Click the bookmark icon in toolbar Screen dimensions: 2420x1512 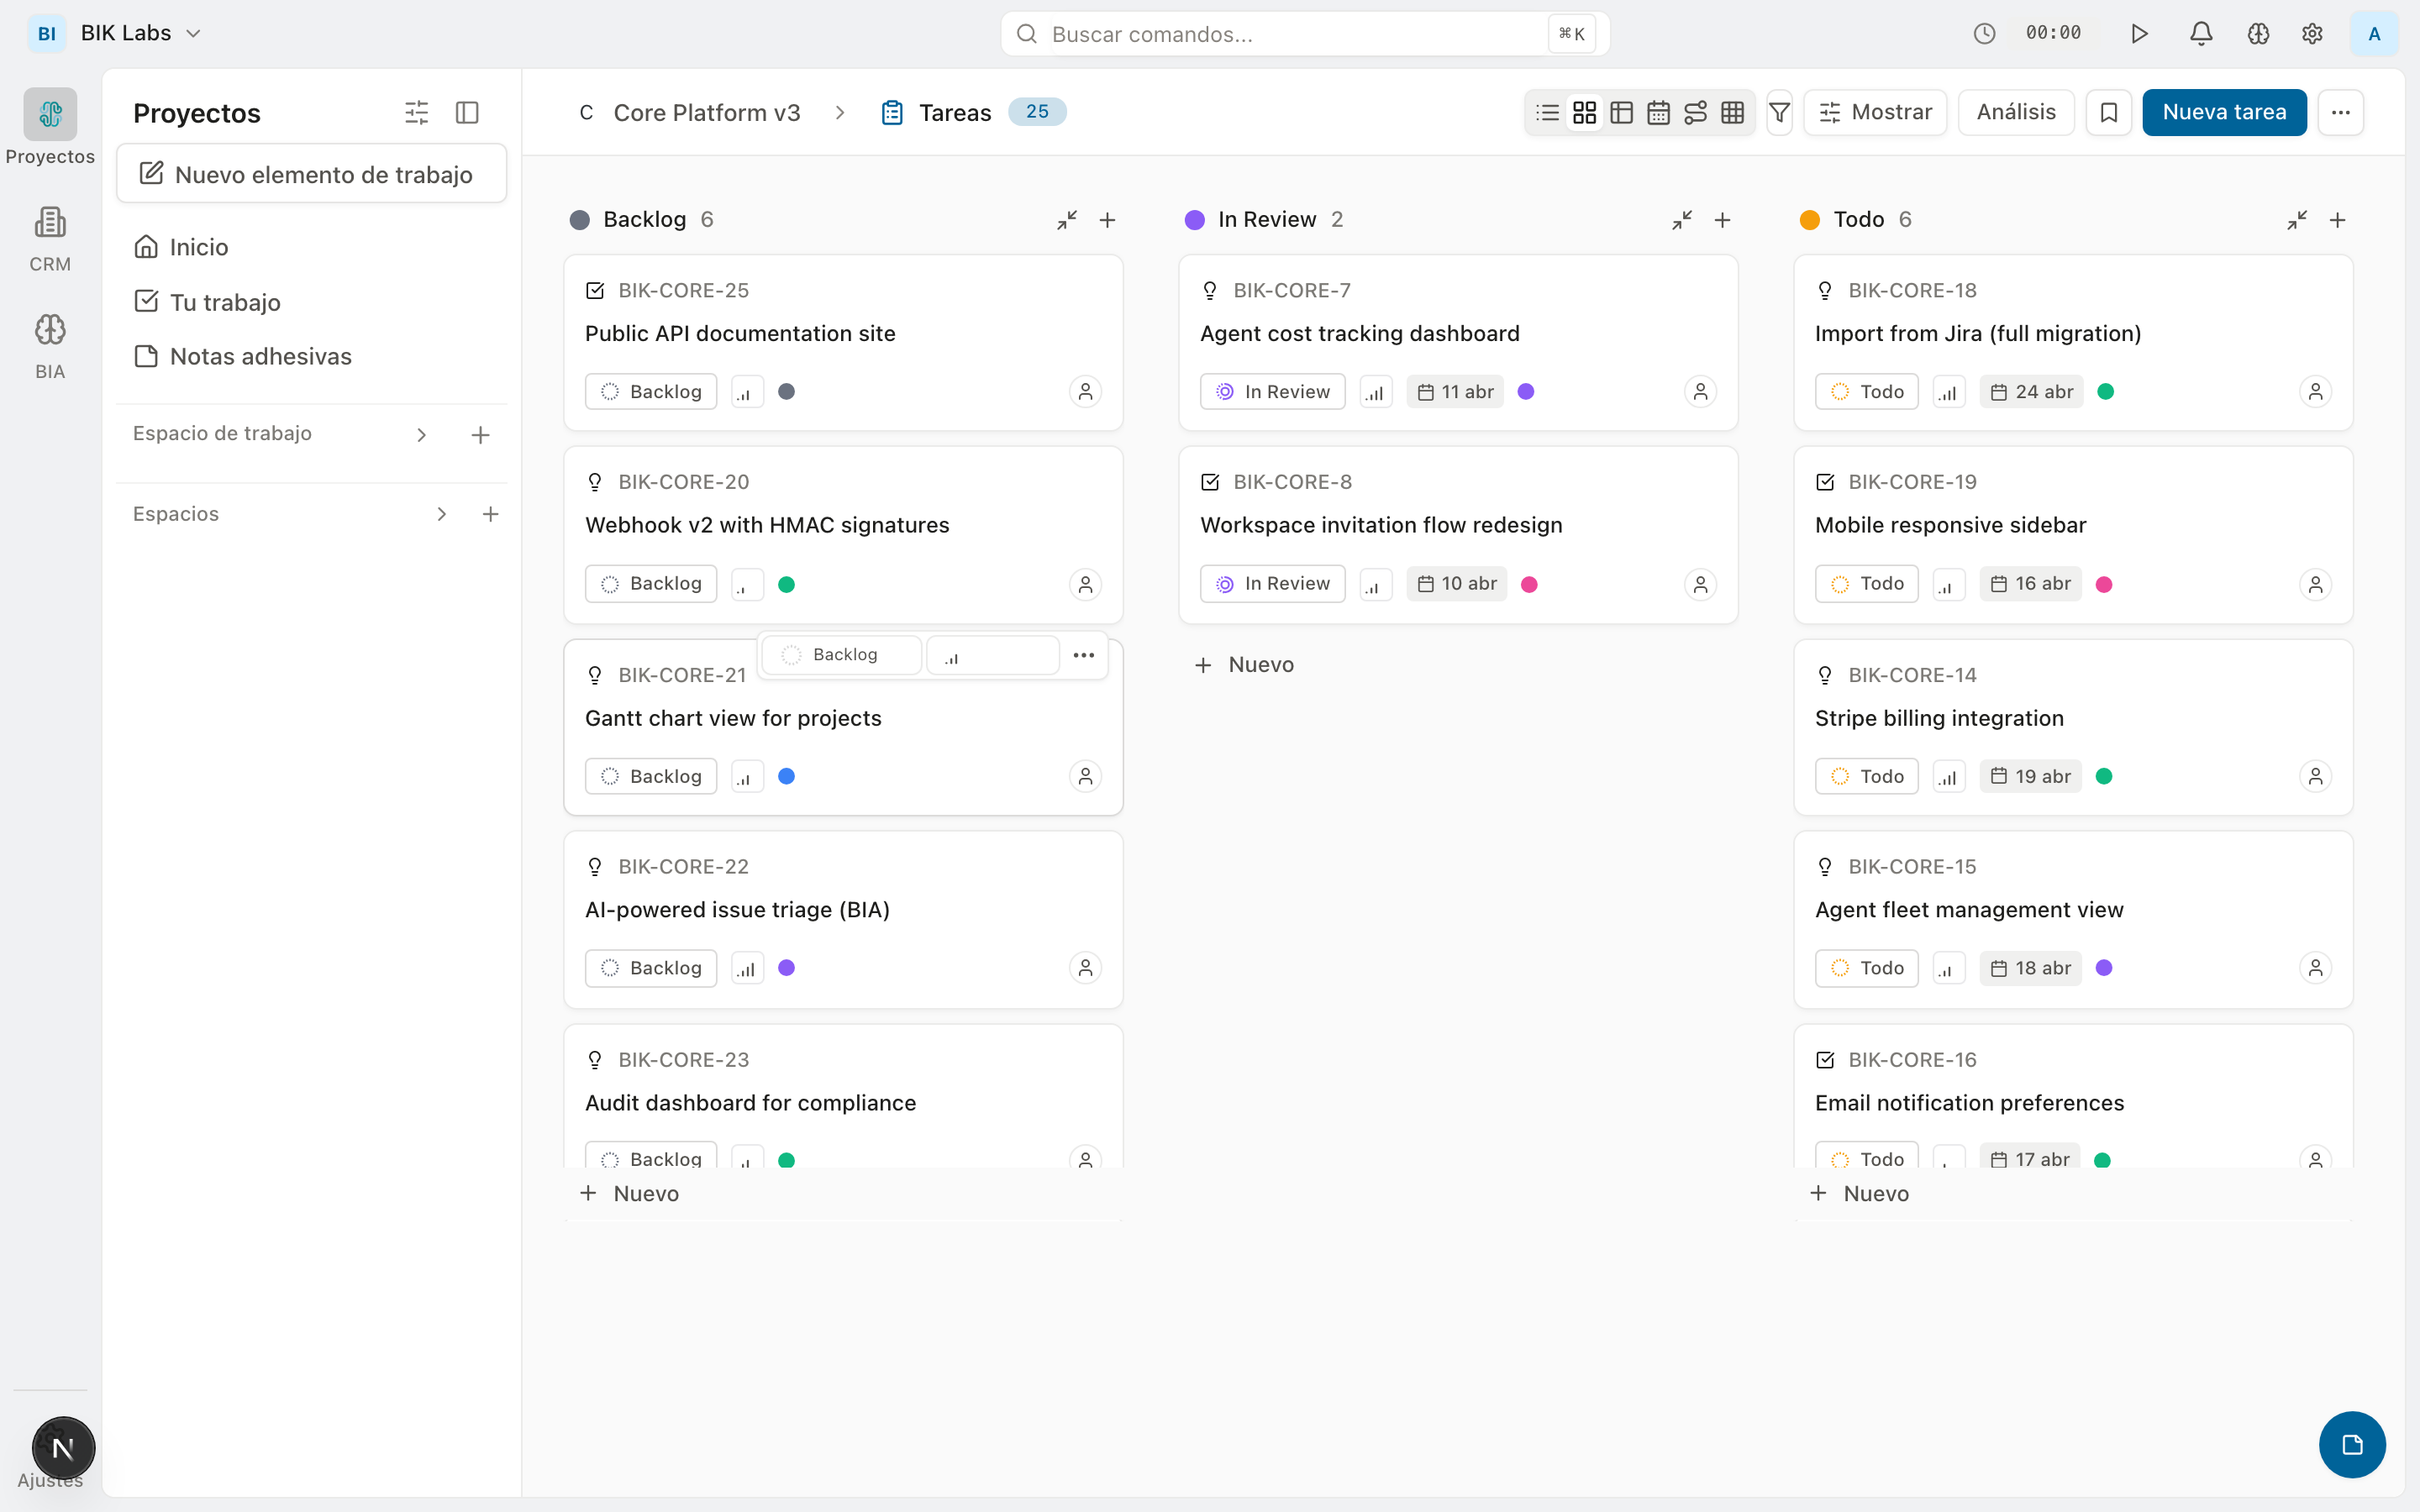tap(2108, 112)
